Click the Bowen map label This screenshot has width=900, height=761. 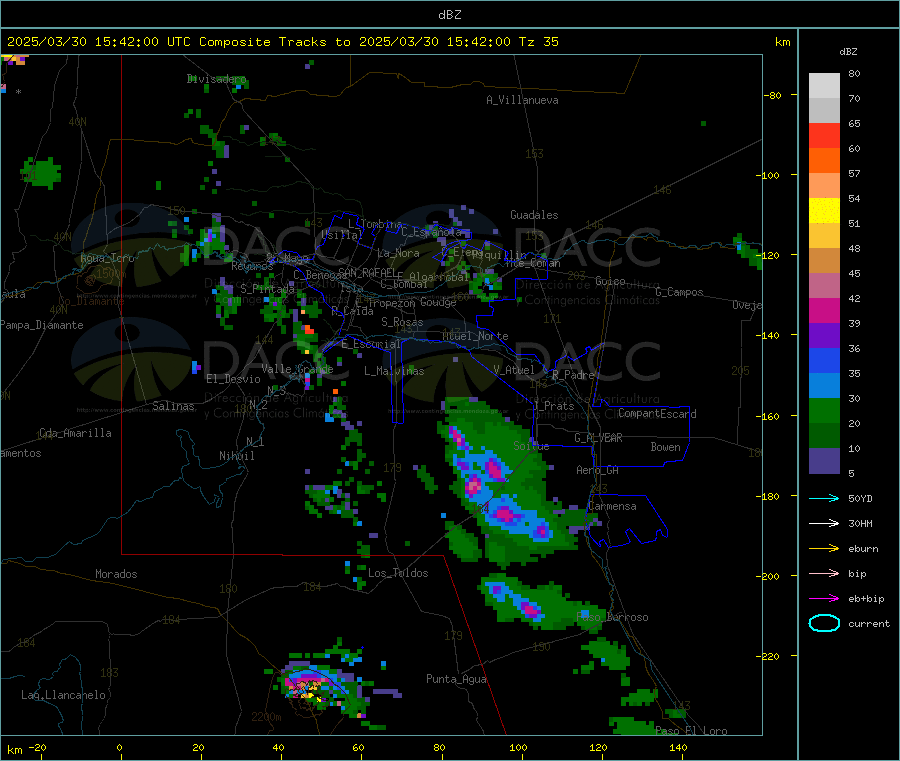click(x=666, y=447)
